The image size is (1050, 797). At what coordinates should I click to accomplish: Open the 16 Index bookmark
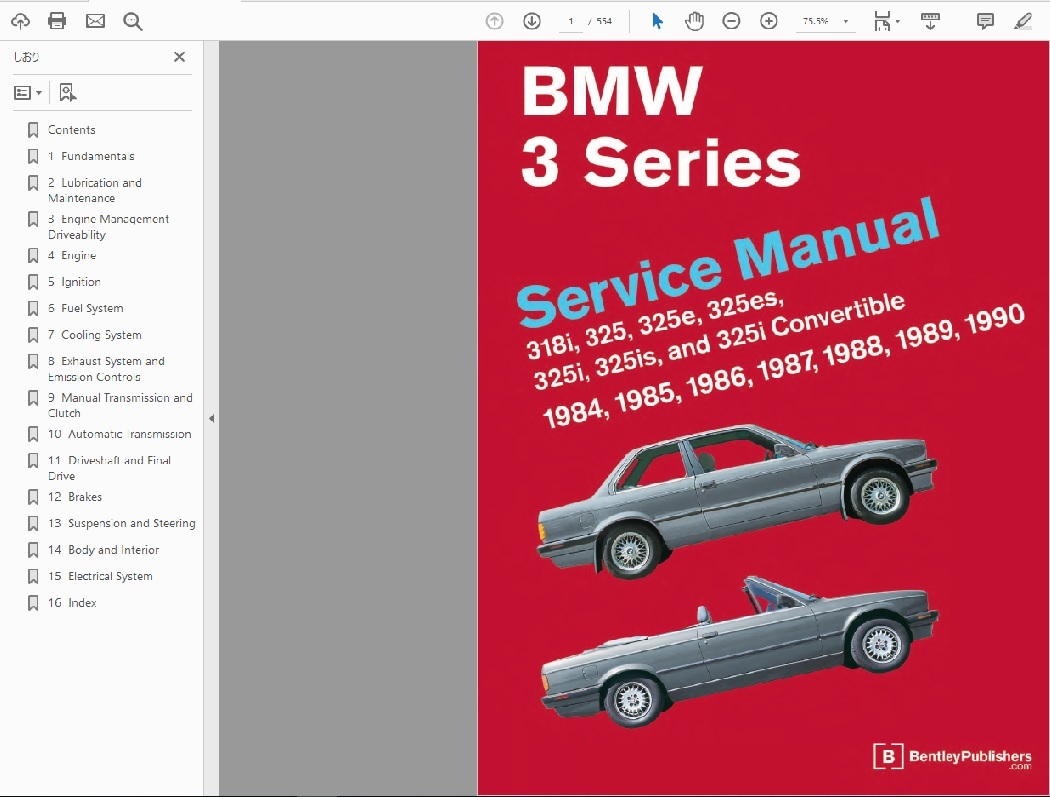click(72, 603)
